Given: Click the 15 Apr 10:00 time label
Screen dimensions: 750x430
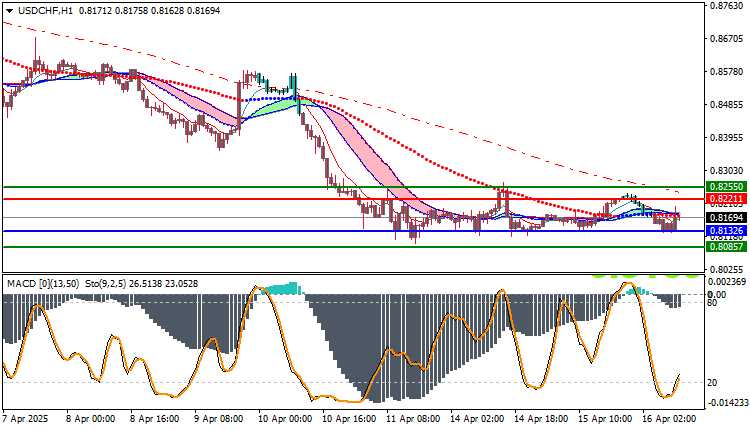Looking at the screenshot, I should pyautogui.click(x=605, y=419).
